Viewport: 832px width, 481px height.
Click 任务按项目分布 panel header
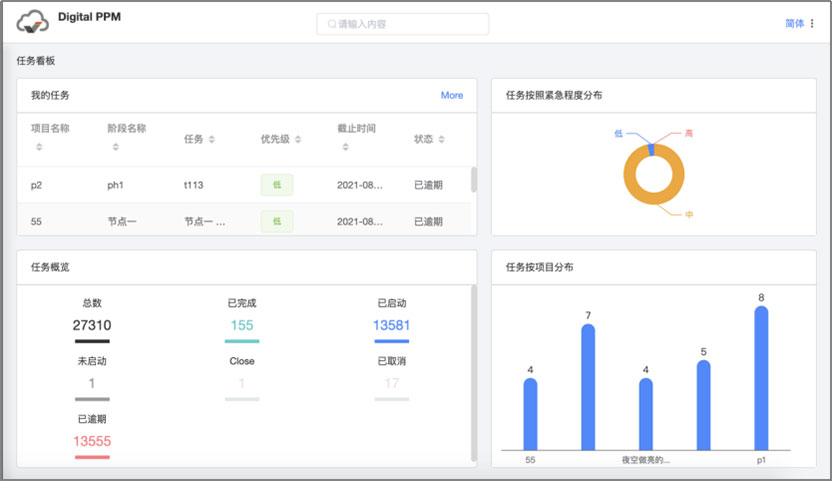click(x=539, y=267)
